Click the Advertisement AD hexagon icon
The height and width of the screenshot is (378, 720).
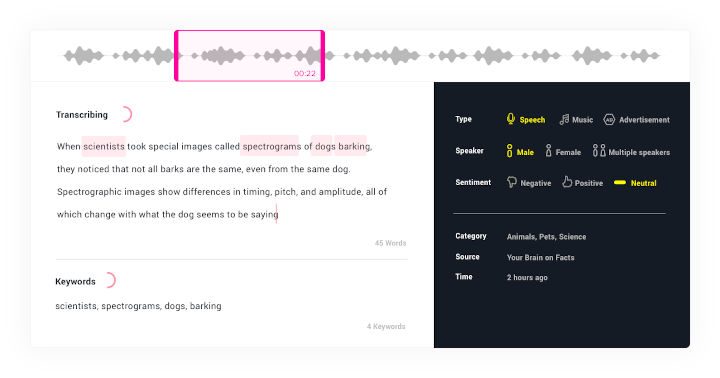(x=609, y=119)
